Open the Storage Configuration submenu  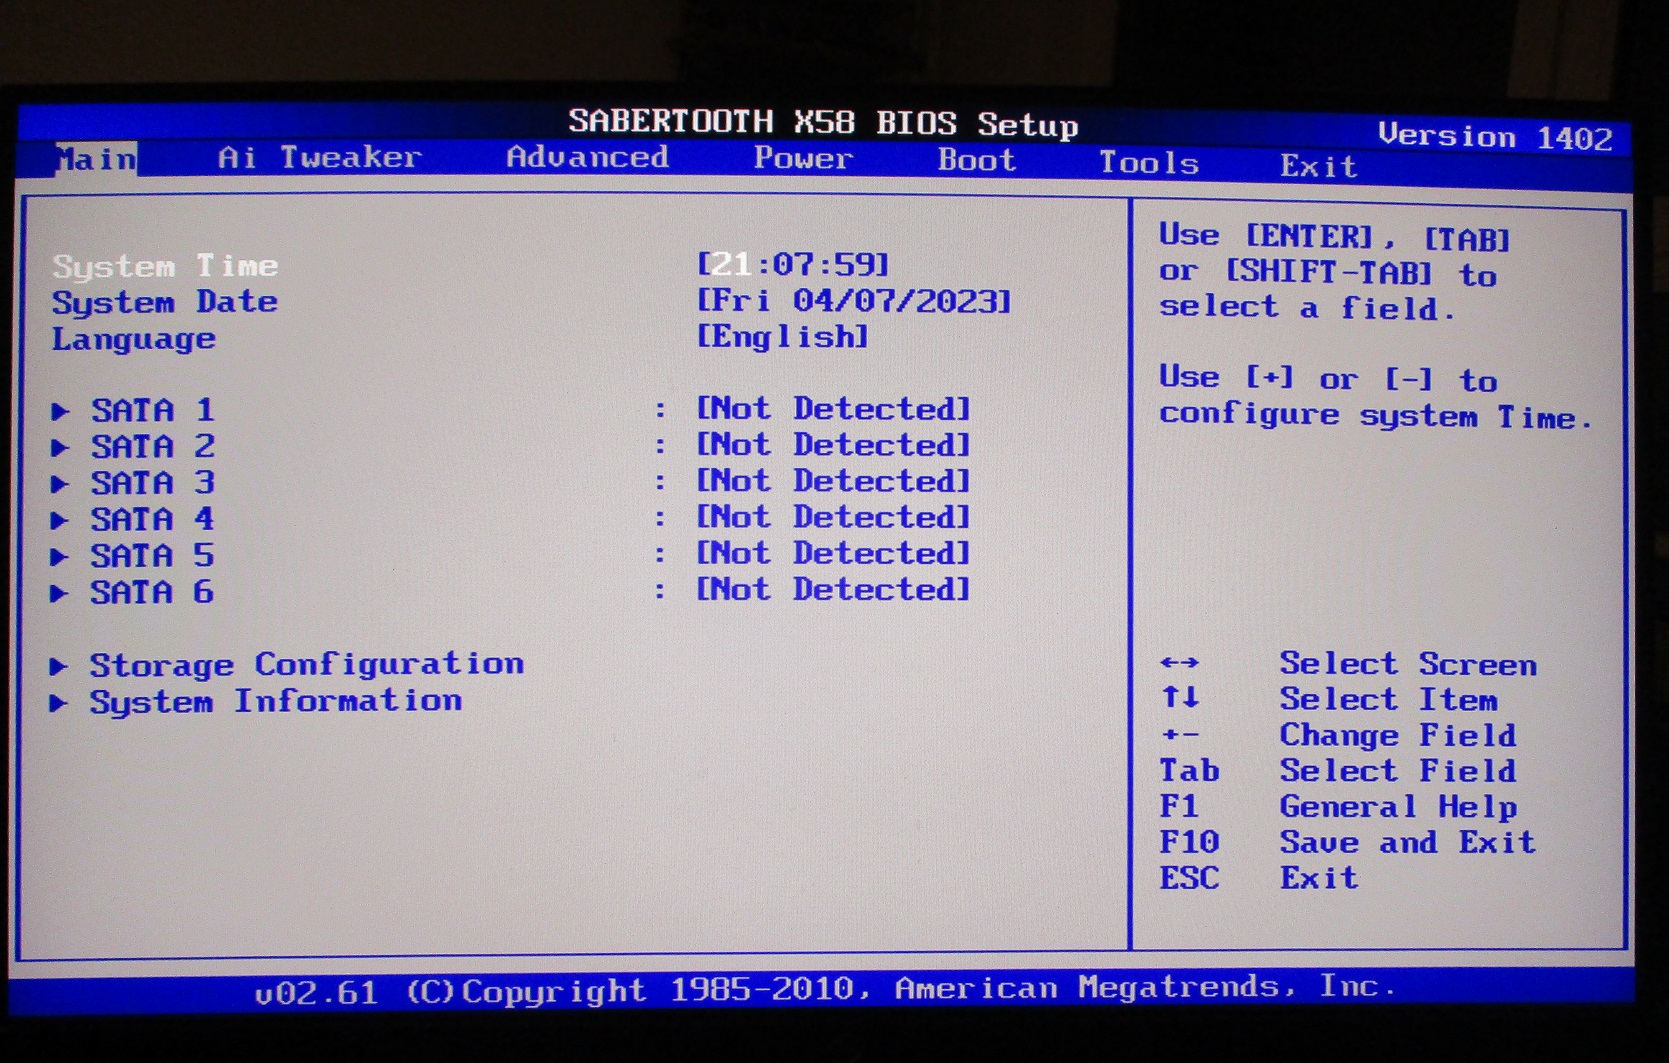point(307,665)
